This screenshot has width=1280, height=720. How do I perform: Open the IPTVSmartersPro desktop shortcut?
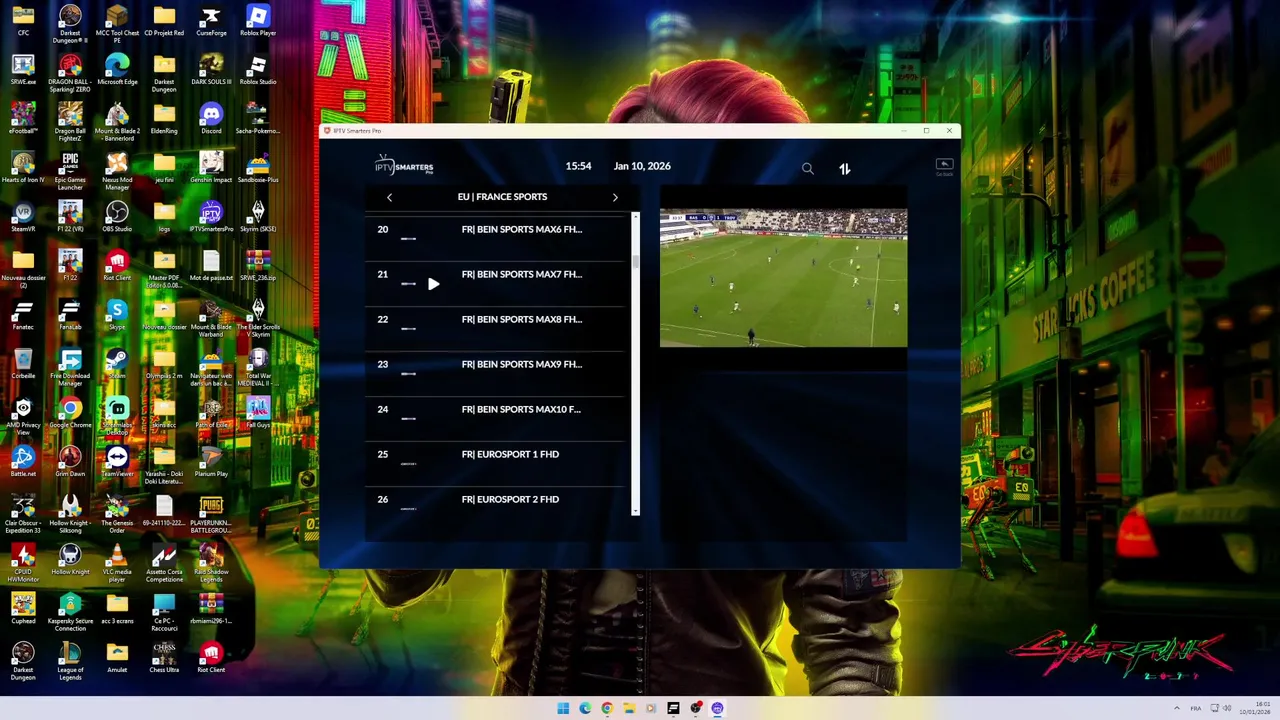[x=211, y=217]
